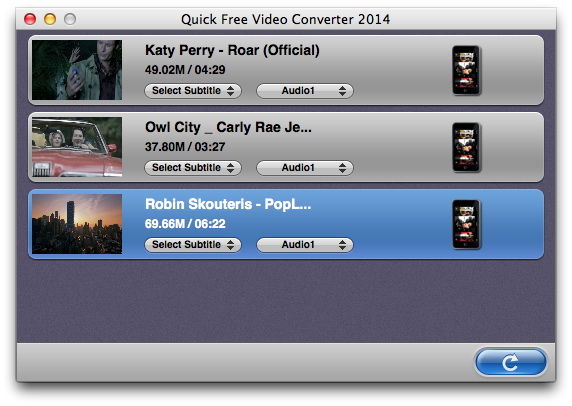
Task: Open Audio1 dropdown for Robin Skouteris video
Action: (x=305, y=244)
